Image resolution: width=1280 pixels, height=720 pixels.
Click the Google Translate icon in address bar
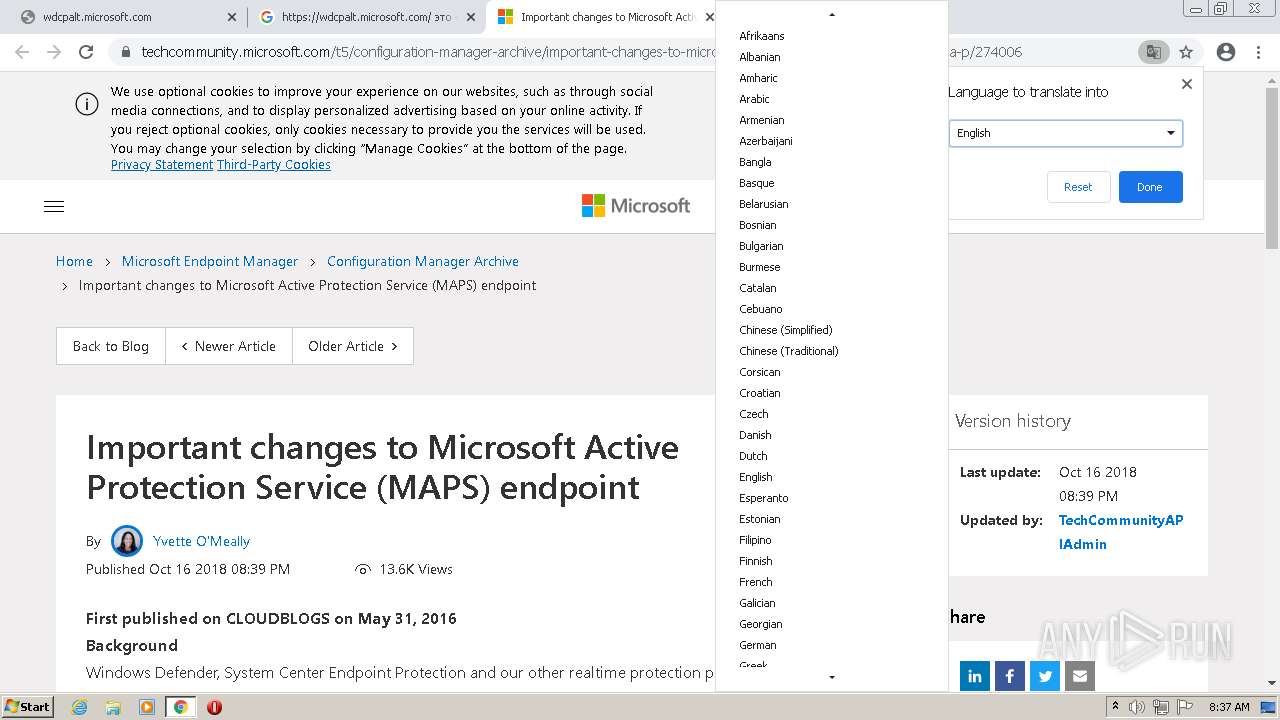point(1153,52)
